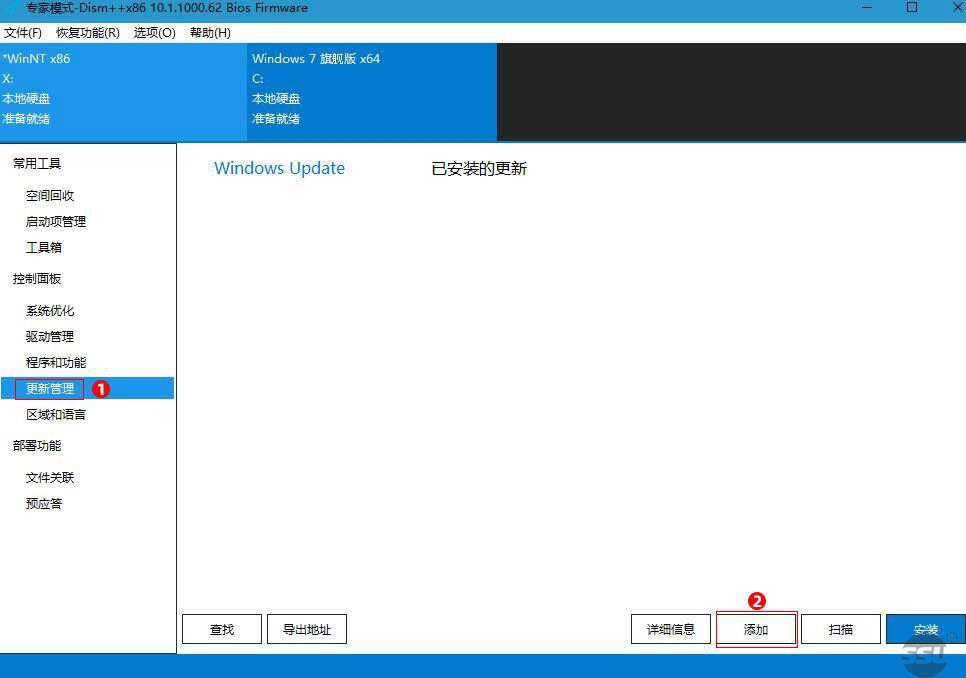Image resolution: width=966 pixels, height=678 pixels.
Task: Open 启动项管理 in the sidebar
Action: (x=56, y=222)
